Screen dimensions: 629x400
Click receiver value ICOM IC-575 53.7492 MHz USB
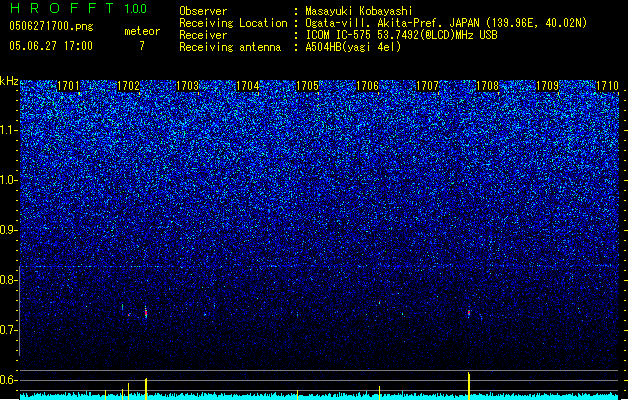[401, 35]
